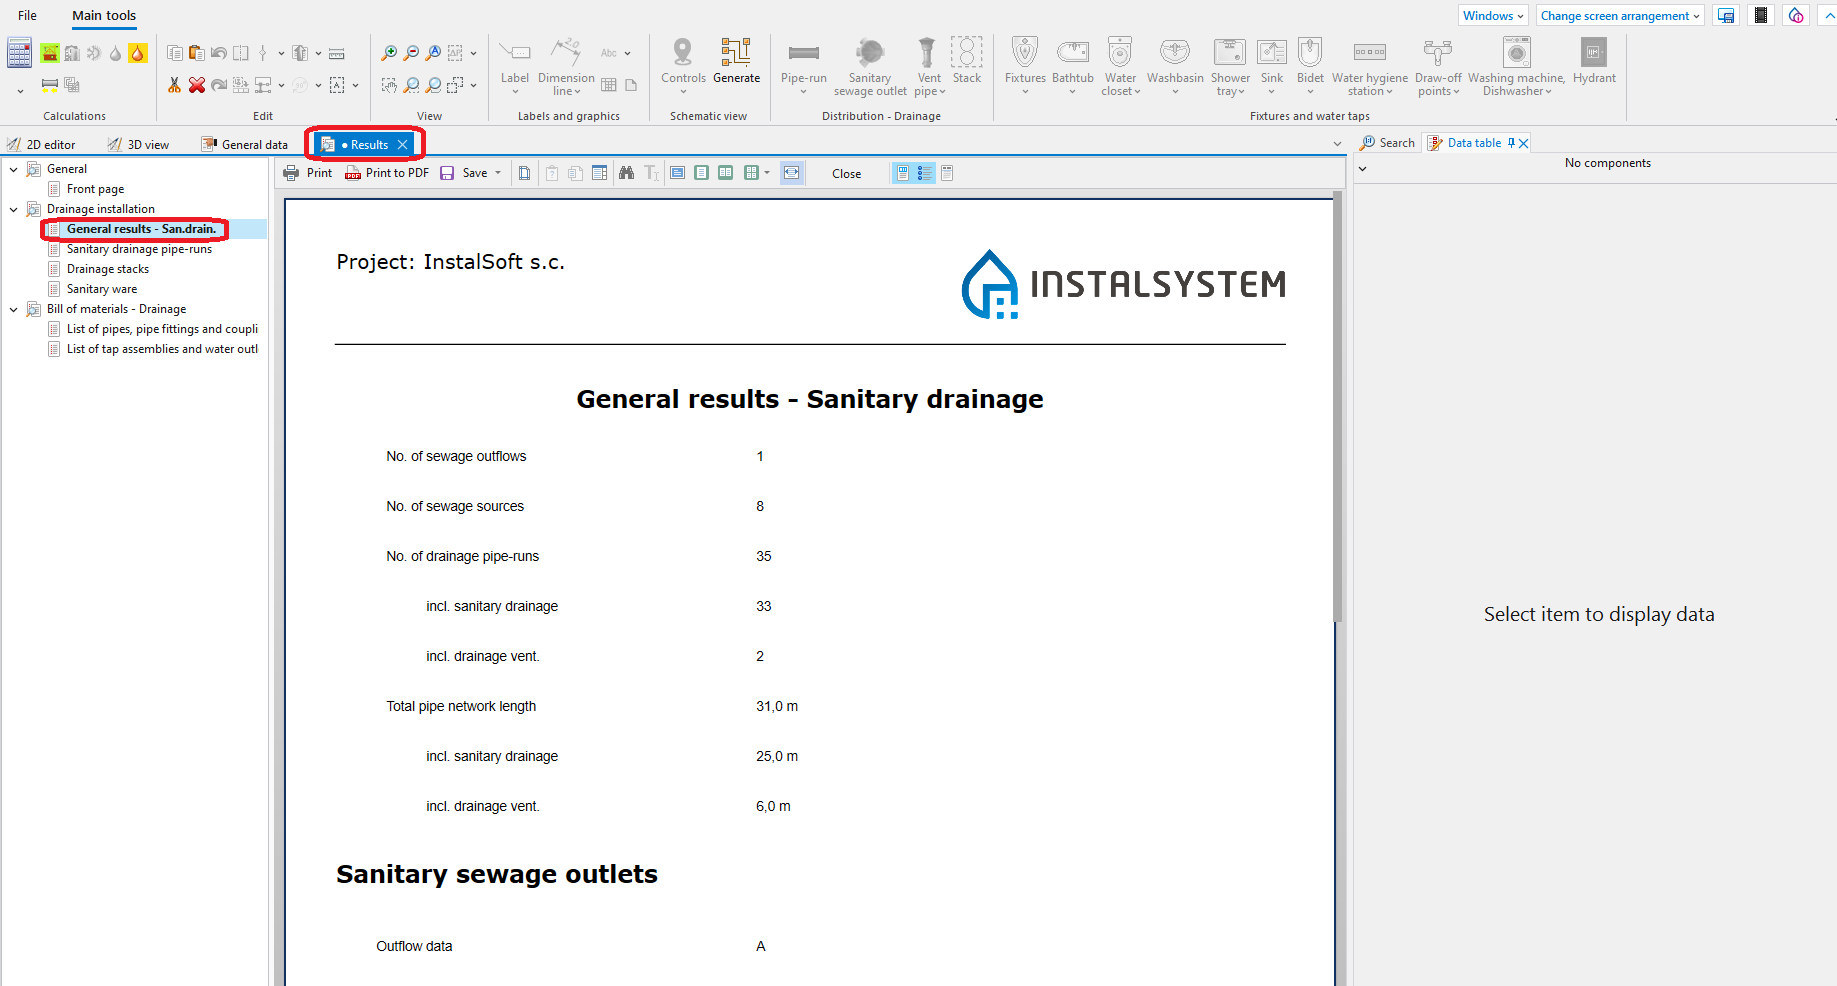Click the binoculars find icon in results toolbar
This screenshot has height=986, width=1837.
[627, 173]
